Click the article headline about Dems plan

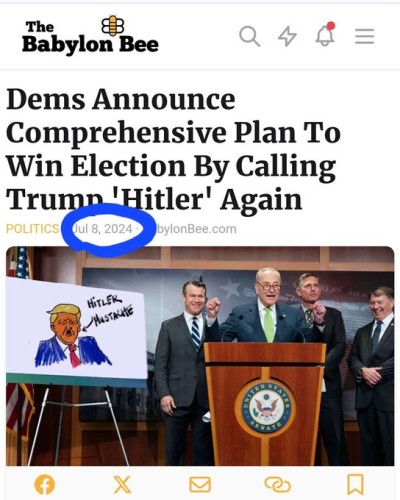tap(173, 149)
